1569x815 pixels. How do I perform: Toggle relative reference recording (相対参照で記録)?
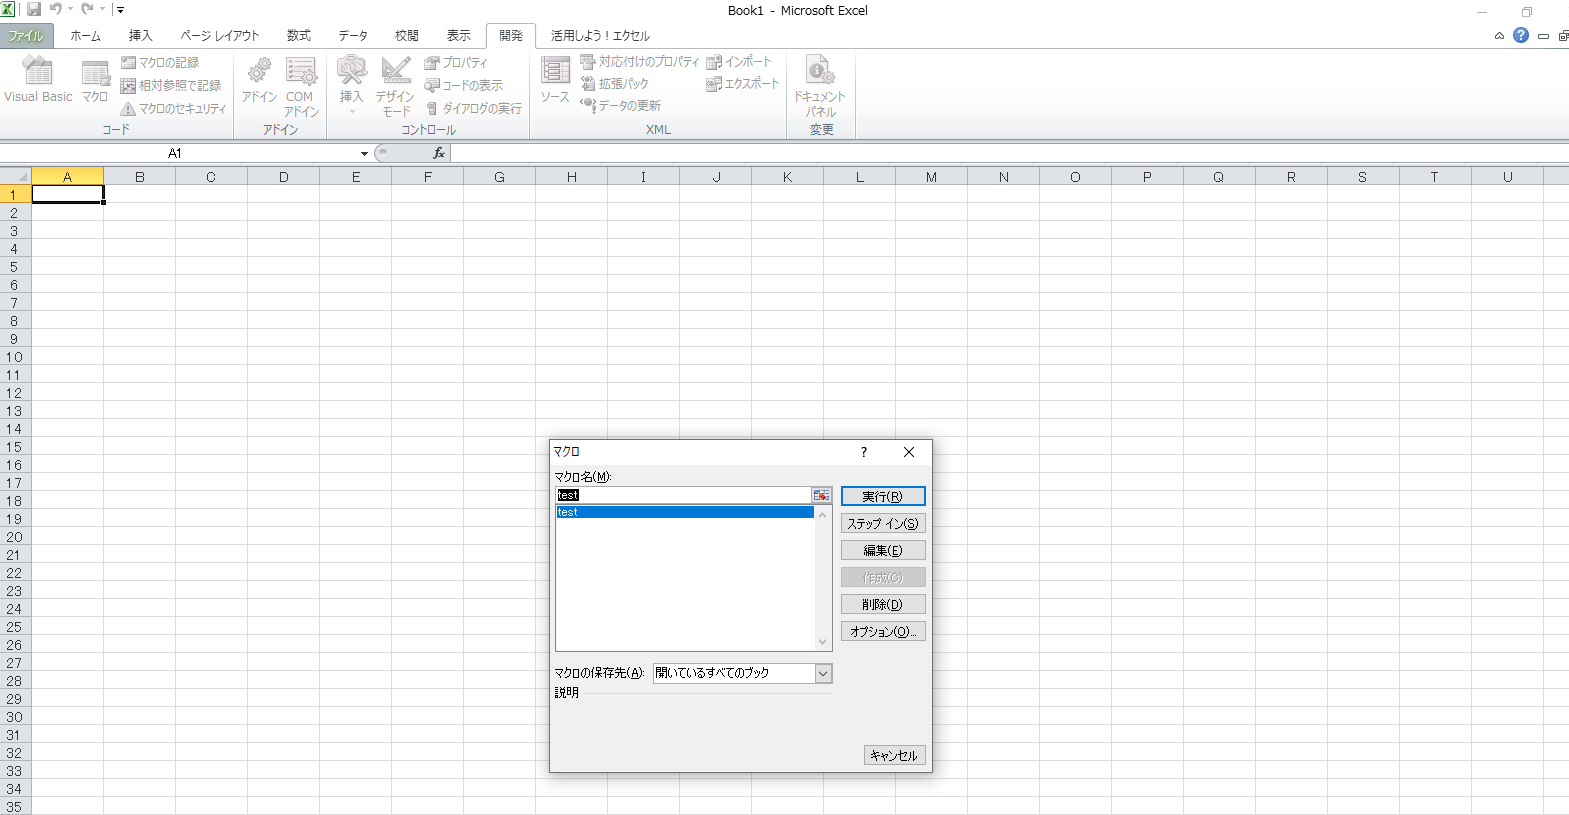pyautogui.click(x=171, y=85)
